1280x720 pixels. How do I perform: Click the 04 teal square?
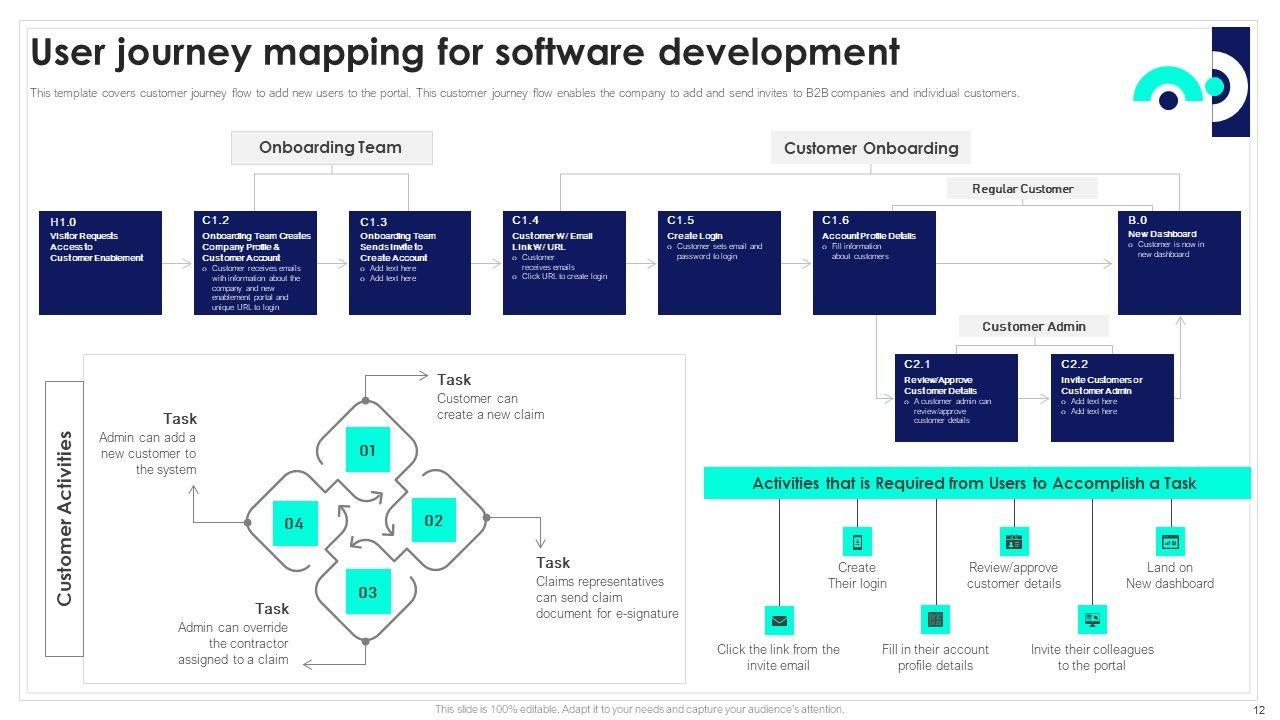point(294,523)
